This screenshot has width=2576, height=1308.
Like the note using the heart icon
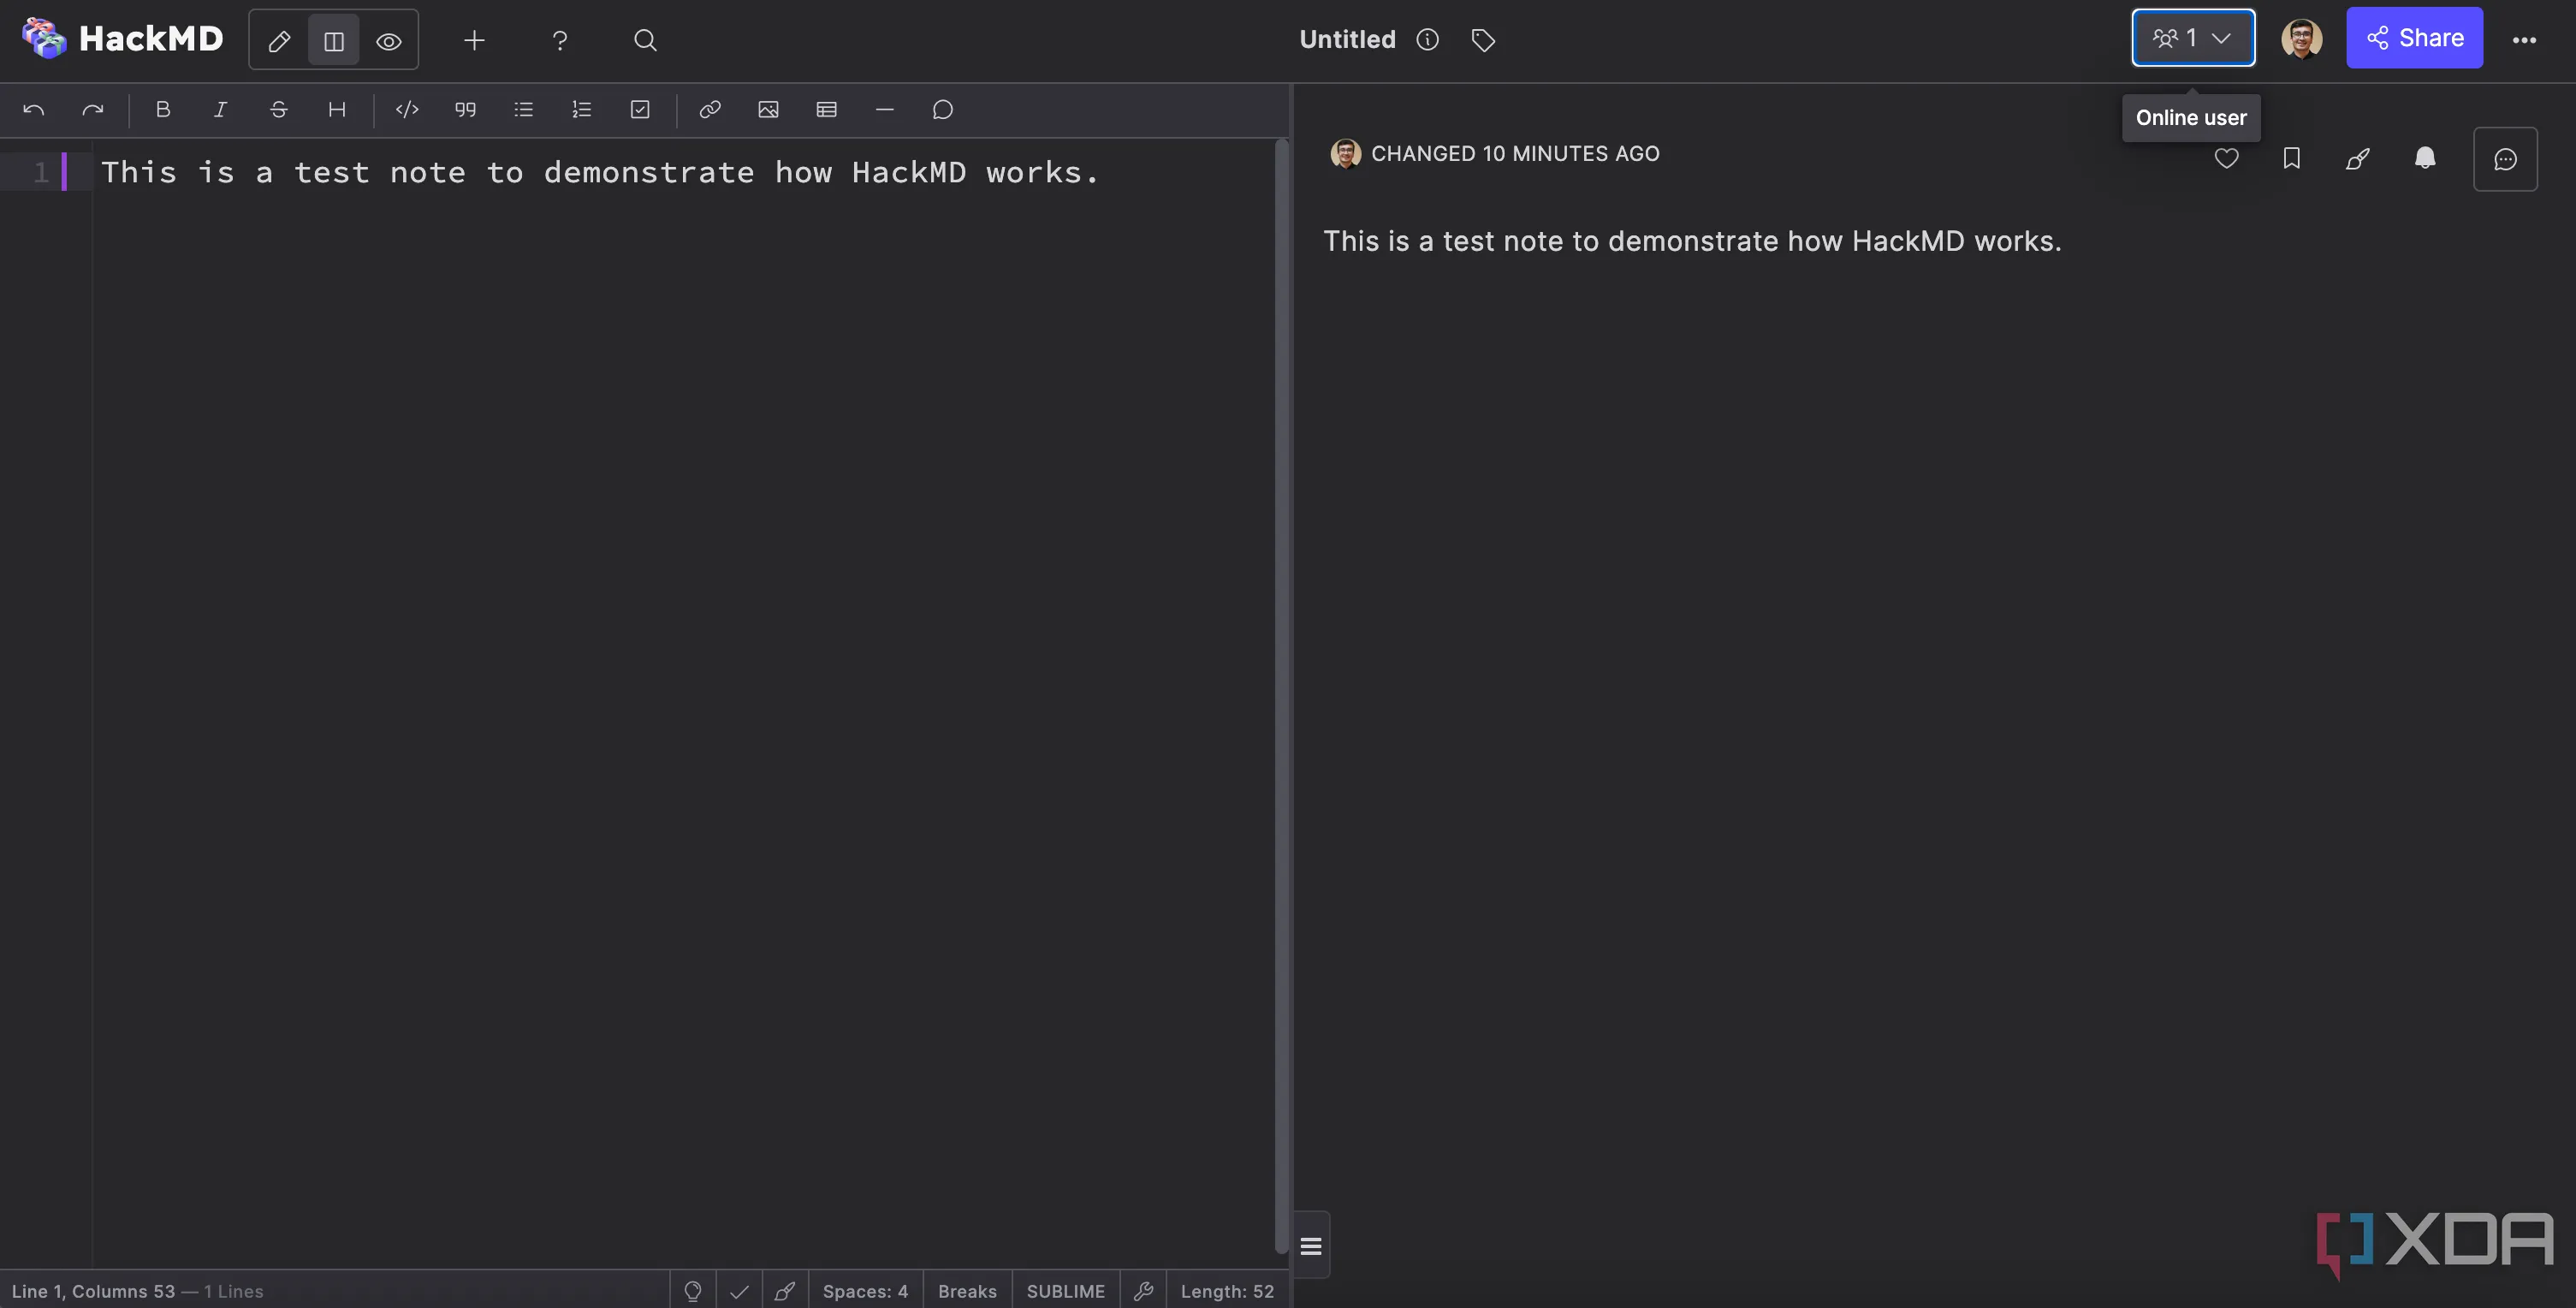click(x=2227, y=159)
